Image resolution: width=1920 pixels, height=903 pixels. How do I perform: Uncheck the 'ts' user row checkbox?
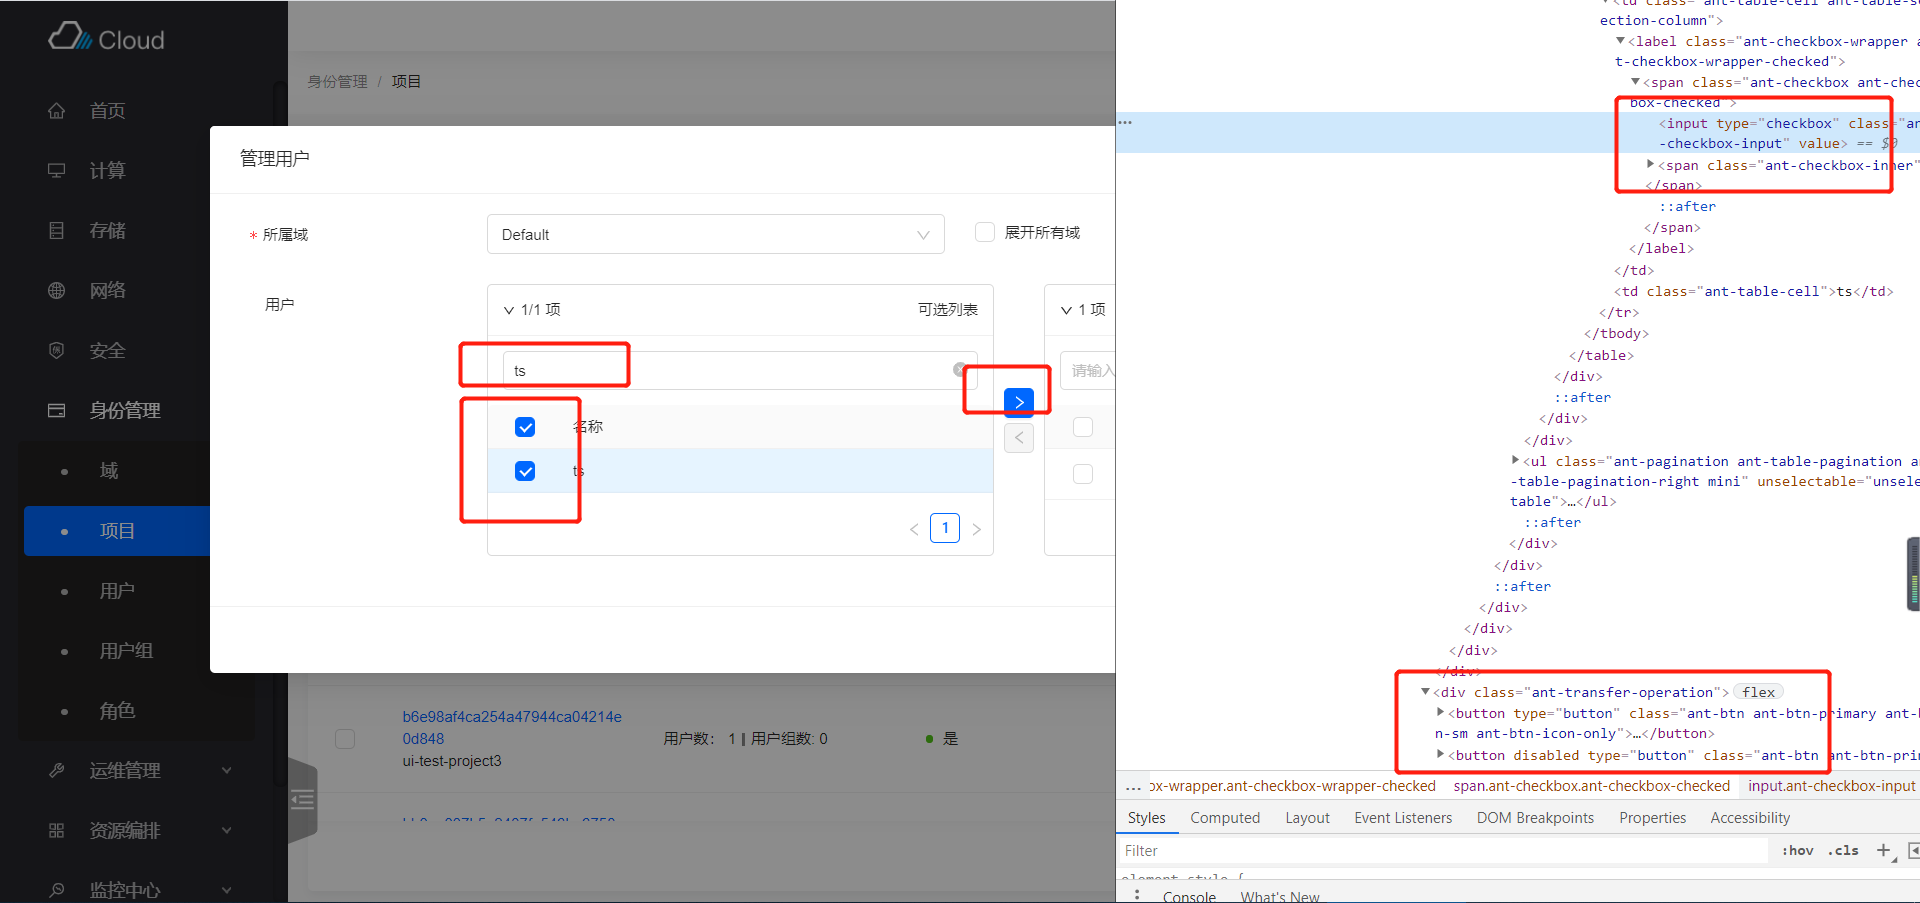point(525,471)
